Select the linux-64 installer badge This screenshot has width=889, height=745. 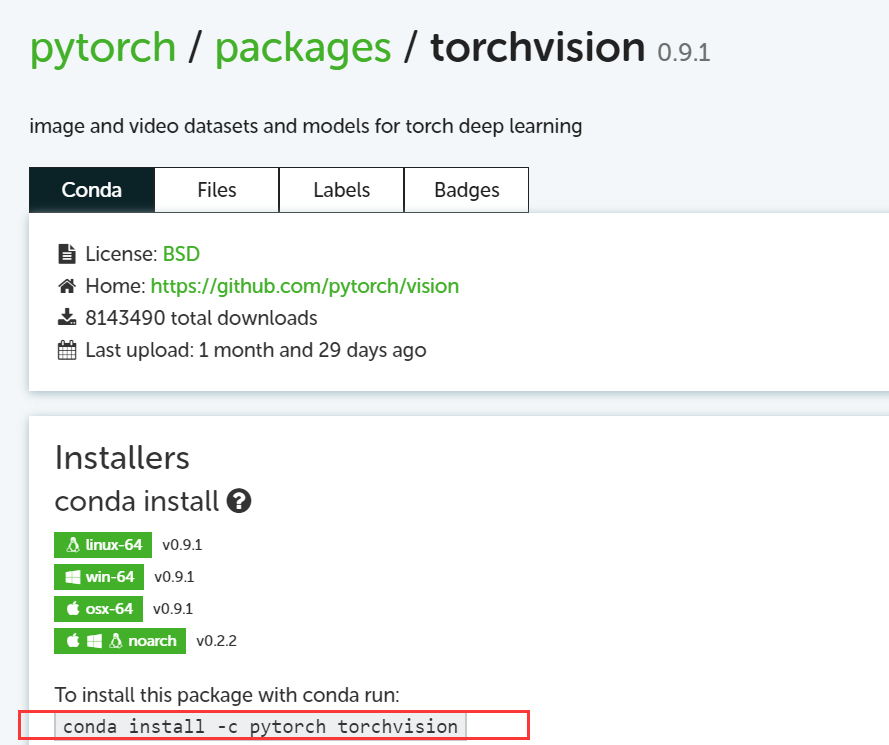[102, 544]
